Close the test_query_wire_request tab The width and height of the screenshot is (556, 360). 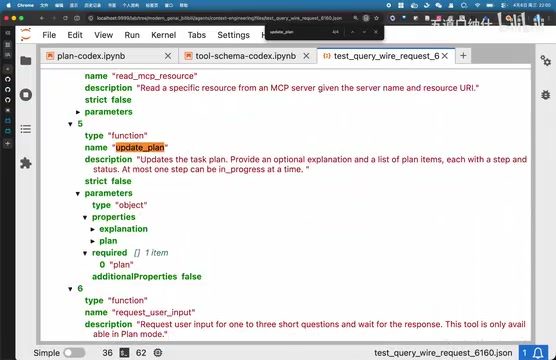click(x=445, y=56)
